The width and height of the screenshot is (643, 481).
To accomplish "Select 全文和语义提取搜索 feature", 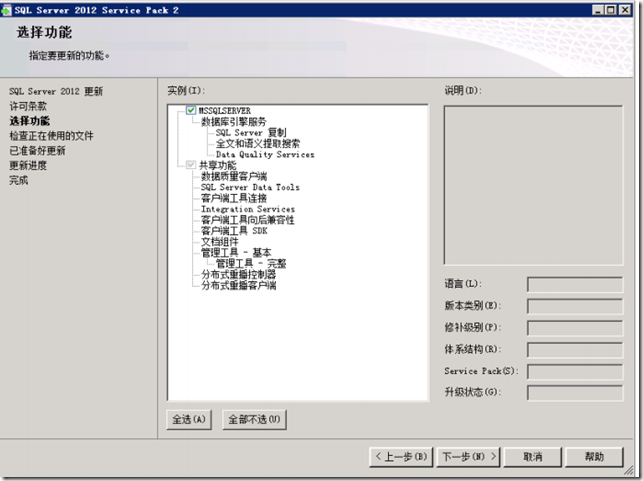I will 258,144.
